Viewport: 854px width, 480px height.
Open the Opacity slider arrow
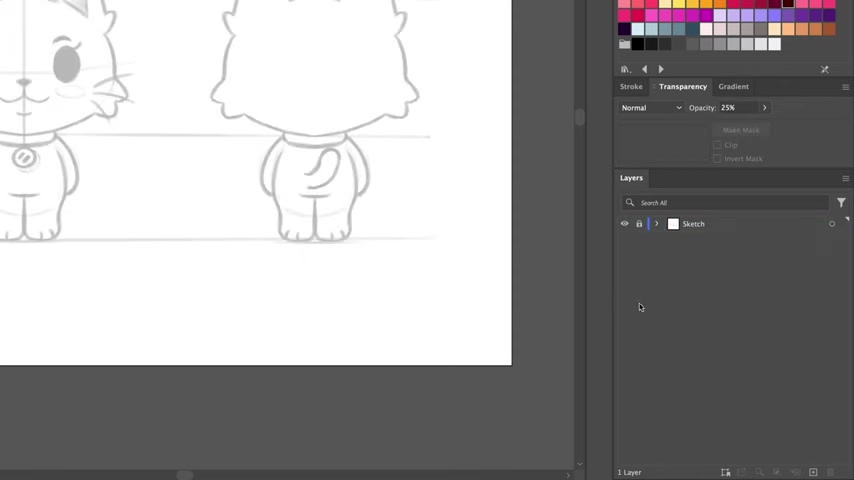click(765, 108)
